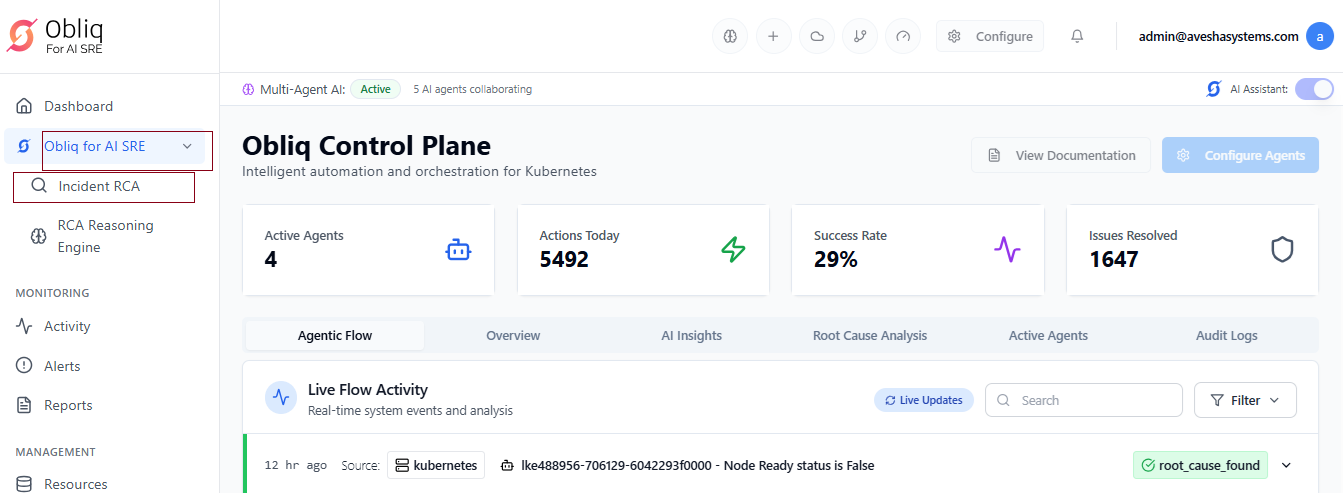Open the notifications bell
Viewport: 1343px width, 493px height.
(x=1077, y=36)
